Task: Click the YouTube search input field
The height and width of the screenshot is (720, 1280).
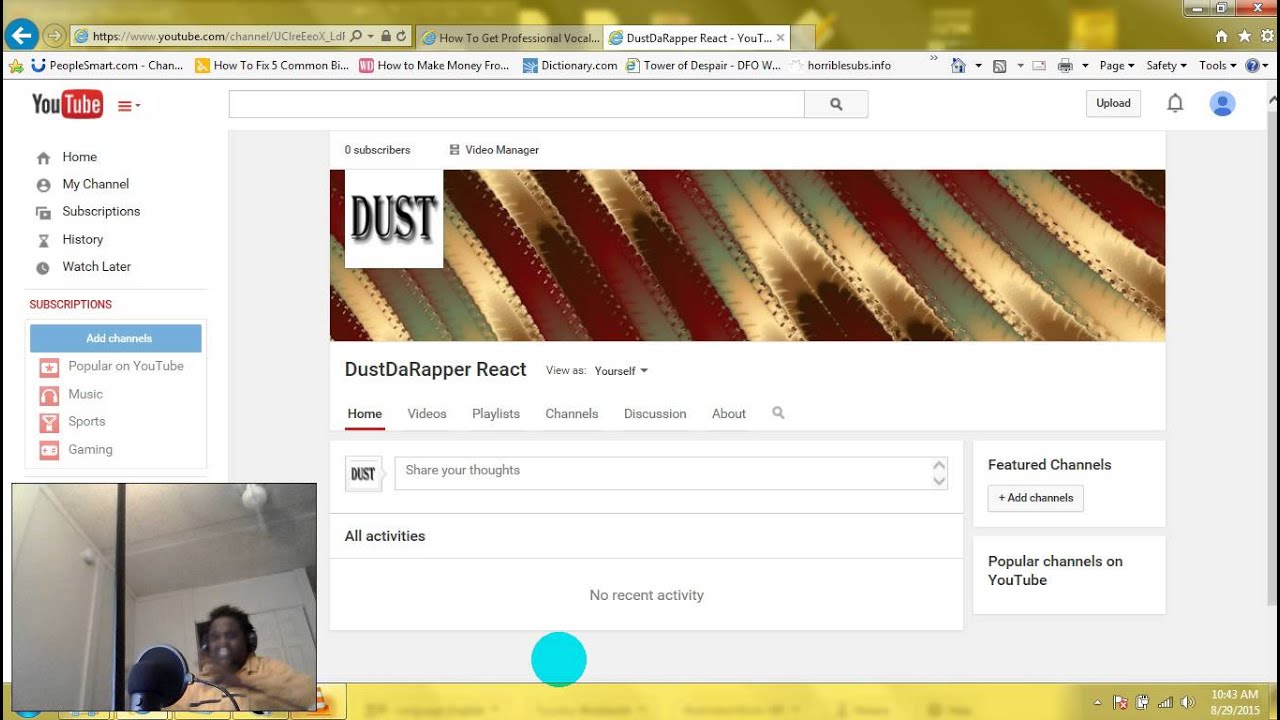Action: (x=516, y=104)
